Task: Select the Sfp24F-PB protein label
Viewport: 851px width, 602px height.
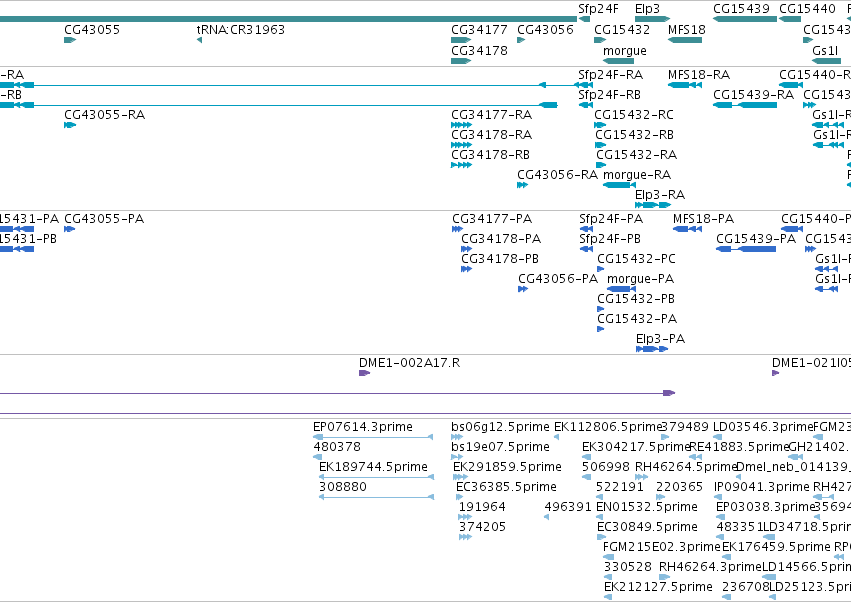Action: pos(610,239)
